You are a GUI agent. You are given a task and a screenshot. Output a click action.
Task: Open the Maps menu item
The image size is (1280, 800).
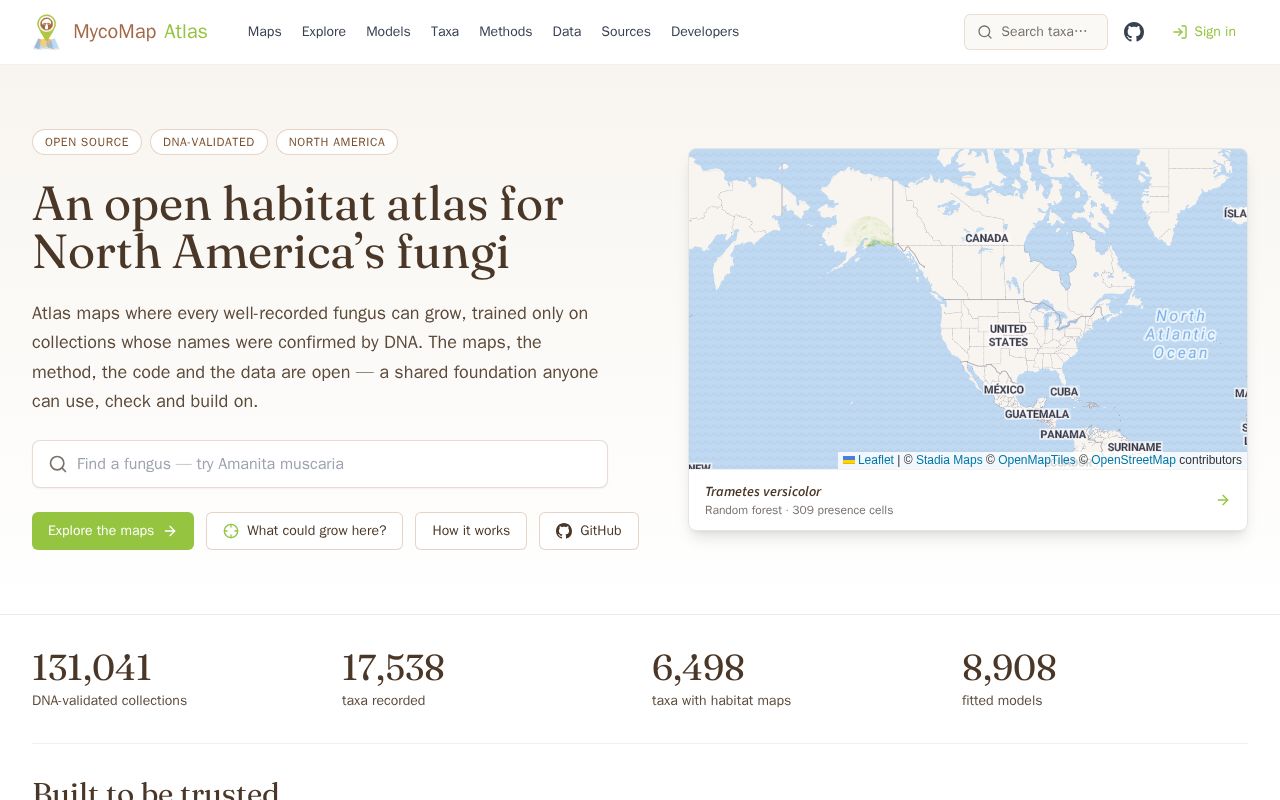pyautogui.click(x=265, y=32)
